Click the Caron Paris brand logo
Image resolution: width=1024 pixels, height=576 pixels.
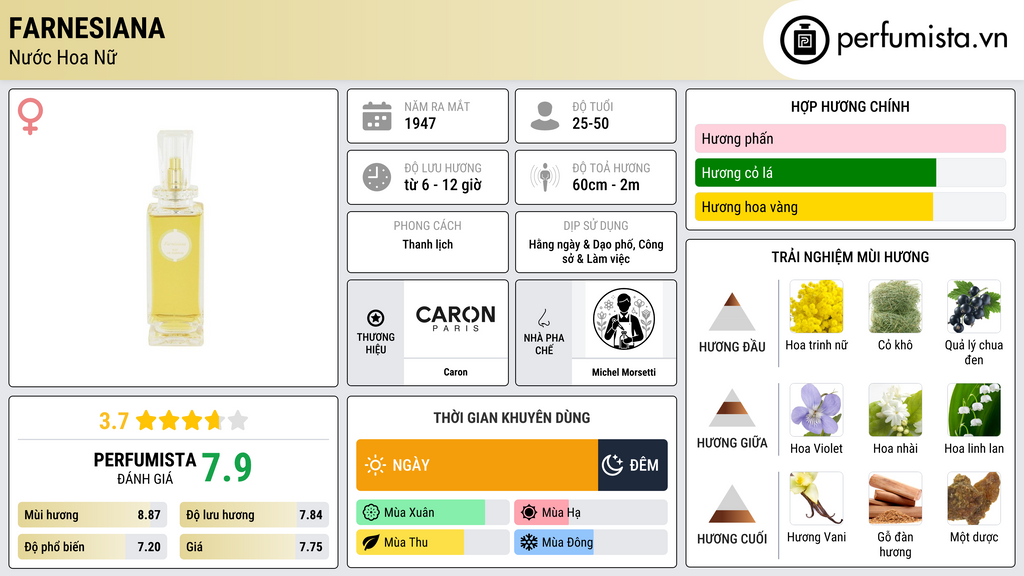click(456, 319)
